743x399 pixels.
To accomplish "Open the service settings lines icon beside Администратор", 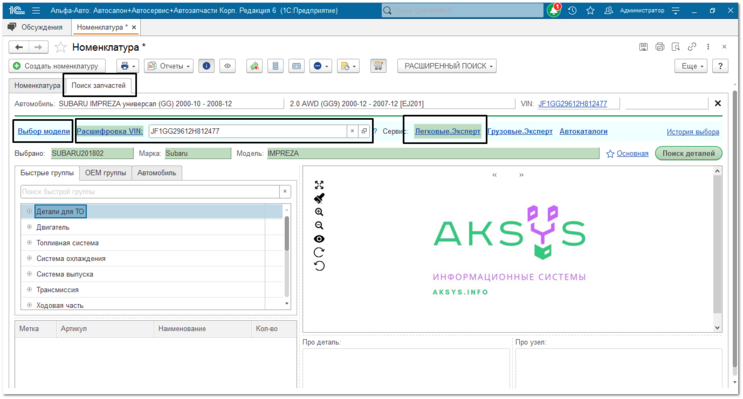I will pyautogui.click(x=676, y=10).
